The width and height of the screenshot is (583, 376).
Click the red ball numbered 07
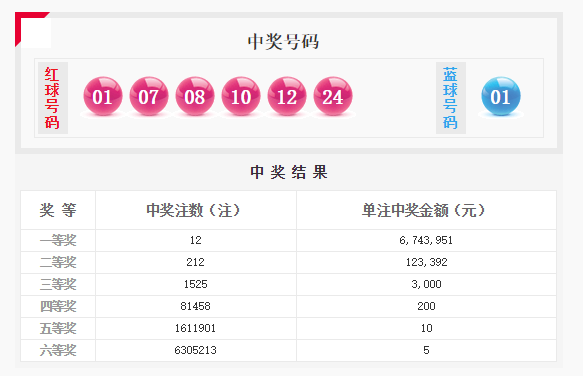click(x=149, y=96)
